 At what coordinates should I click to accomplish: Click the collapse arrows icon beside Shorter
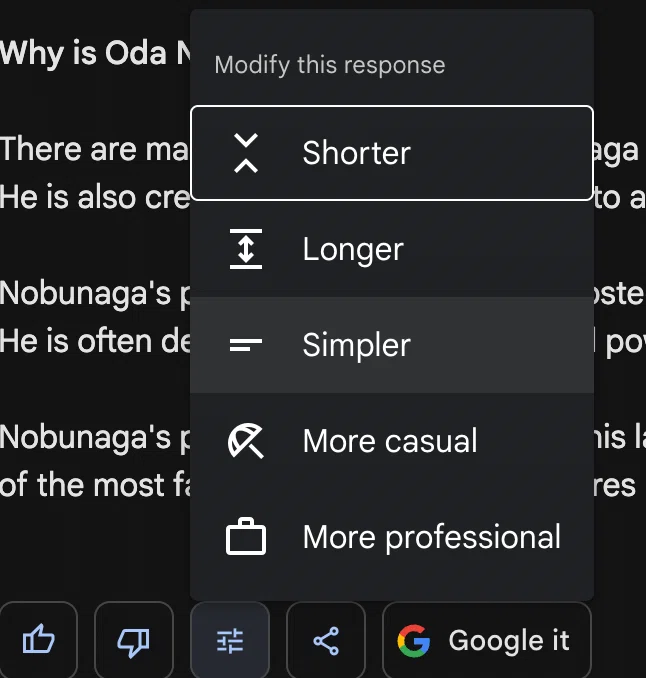click(246, 153)
